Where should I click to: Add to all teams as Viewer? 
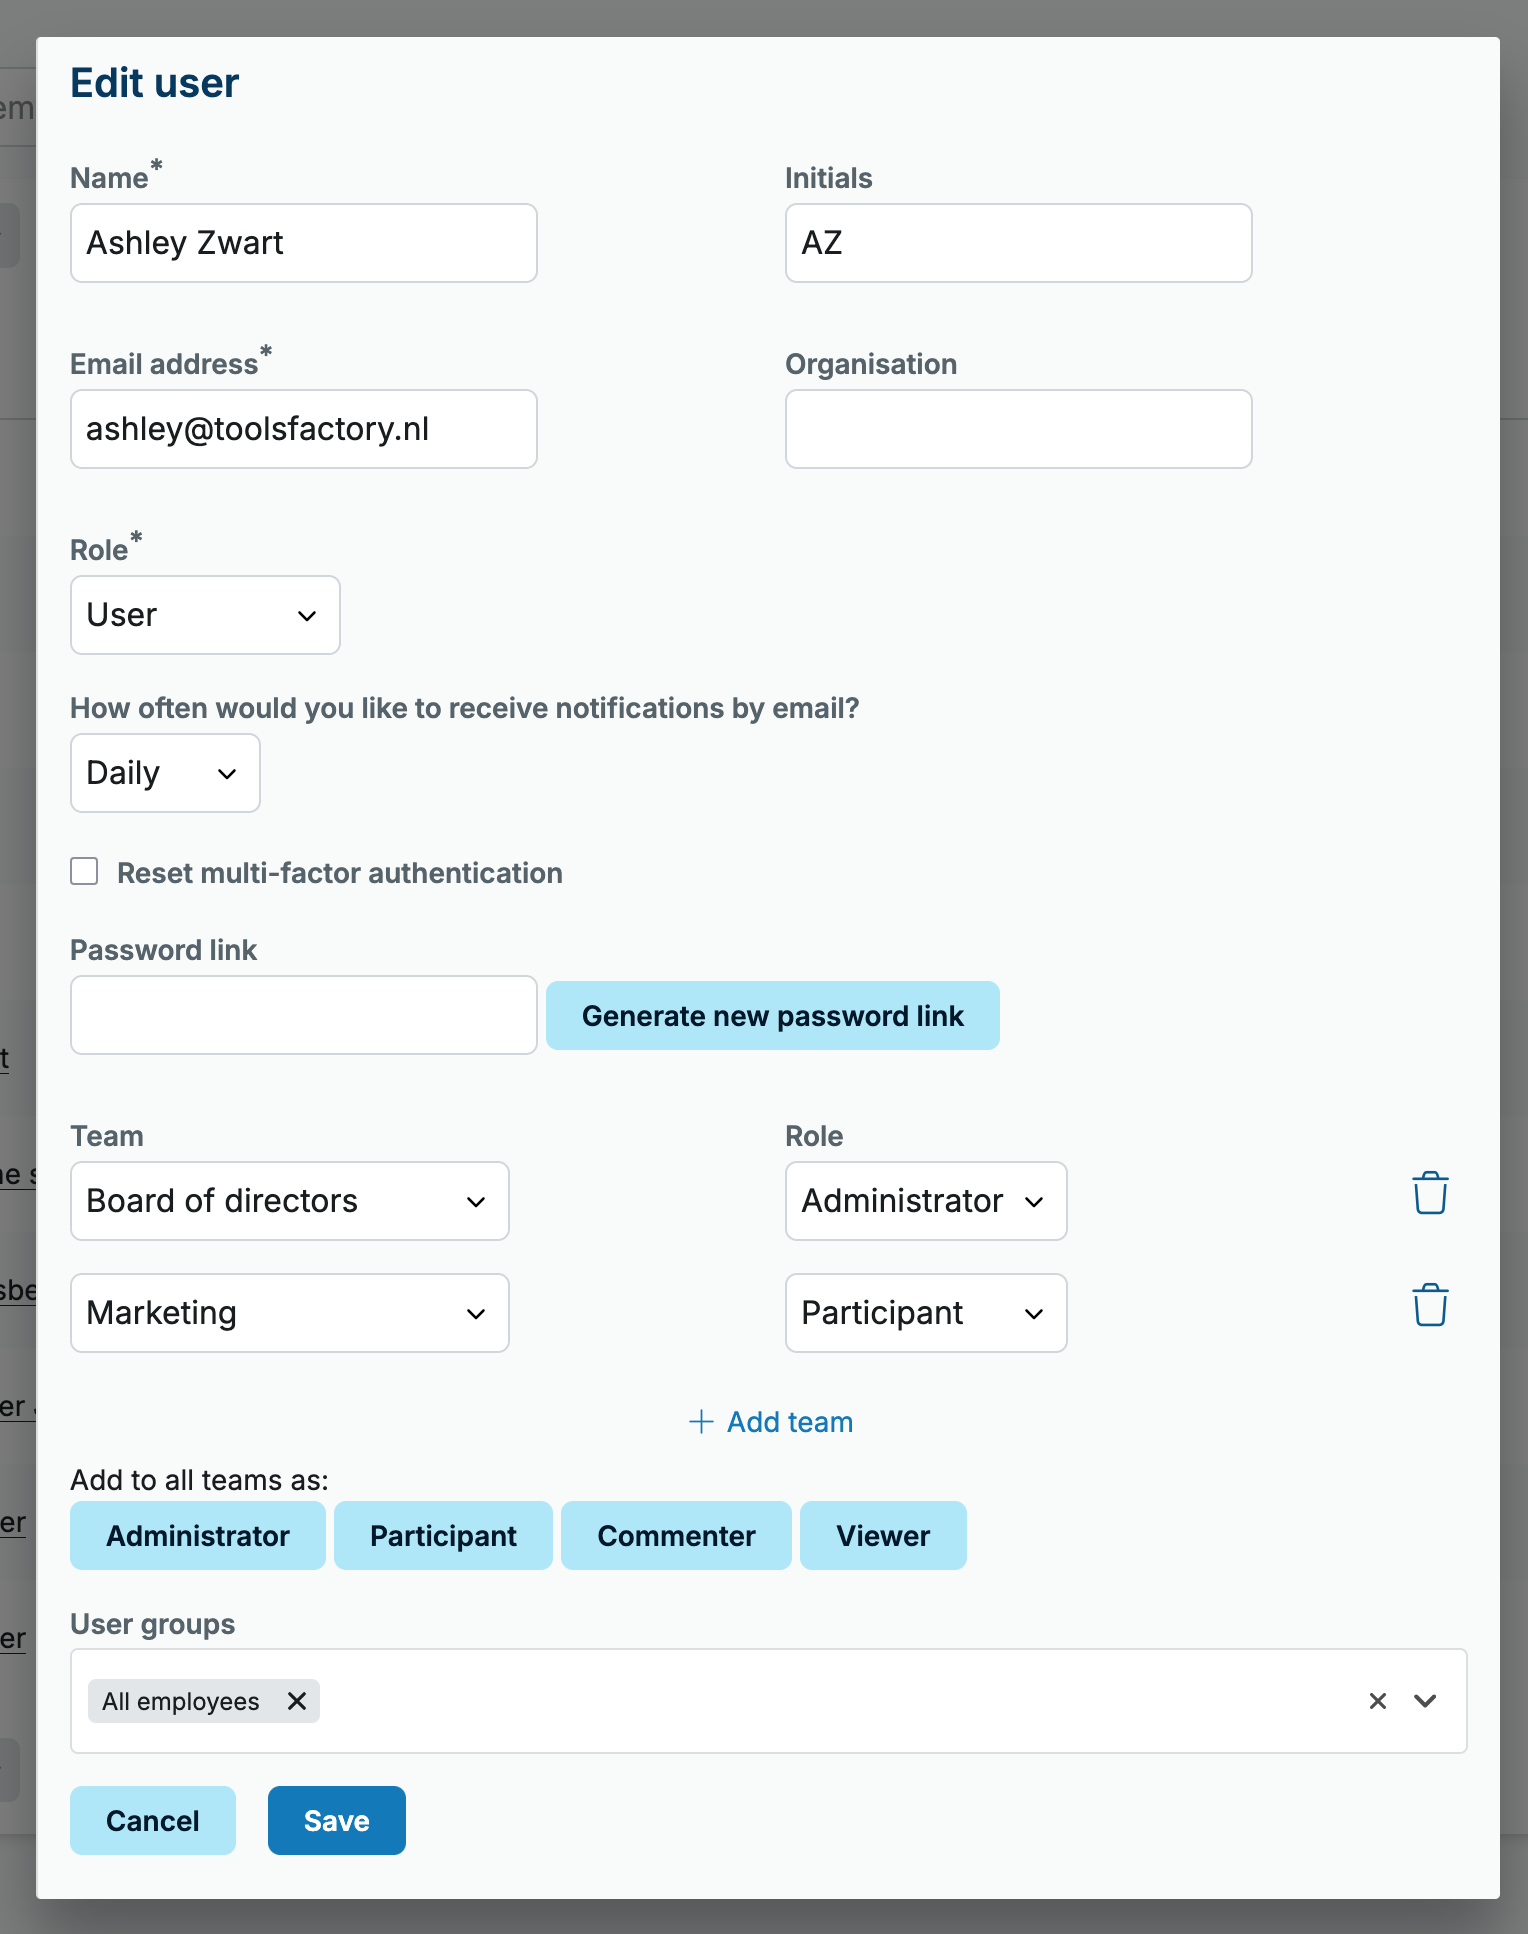click(884, 1535)
